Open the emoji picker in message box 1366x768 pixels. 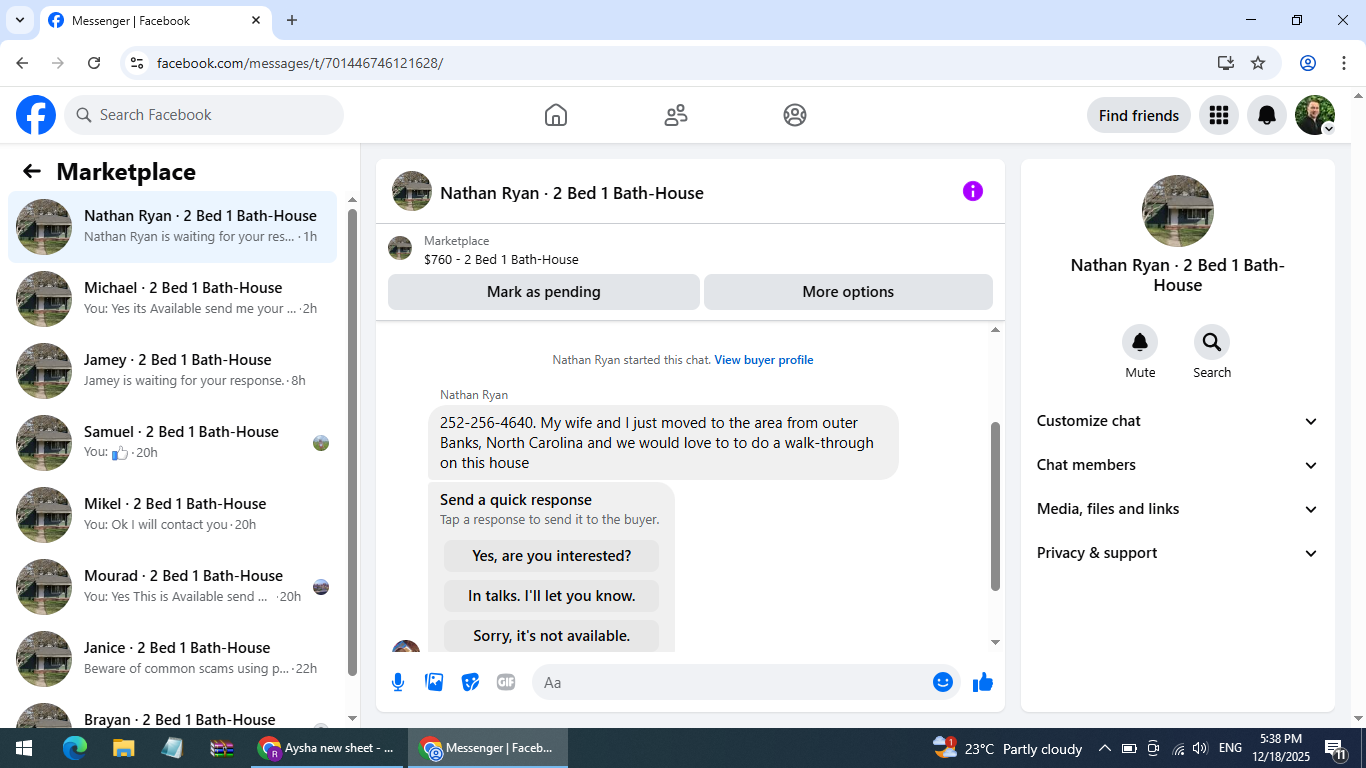pos(943,682)
